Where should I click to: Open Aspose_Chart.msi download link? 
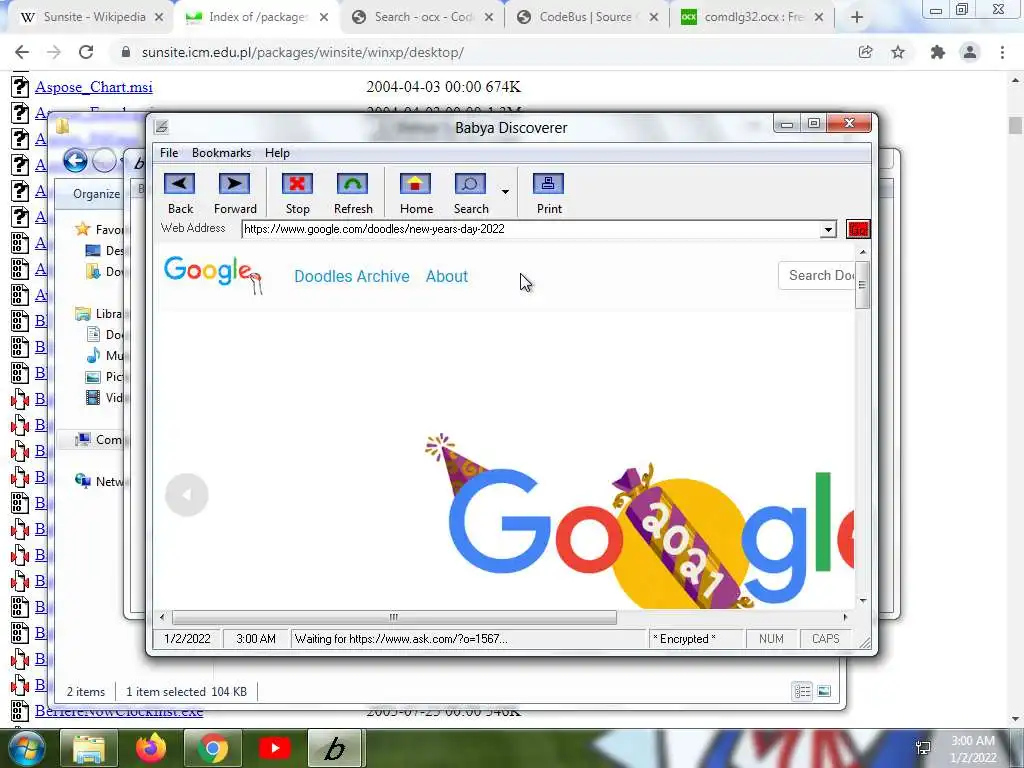pyautogui.click(x=94, y=87)
